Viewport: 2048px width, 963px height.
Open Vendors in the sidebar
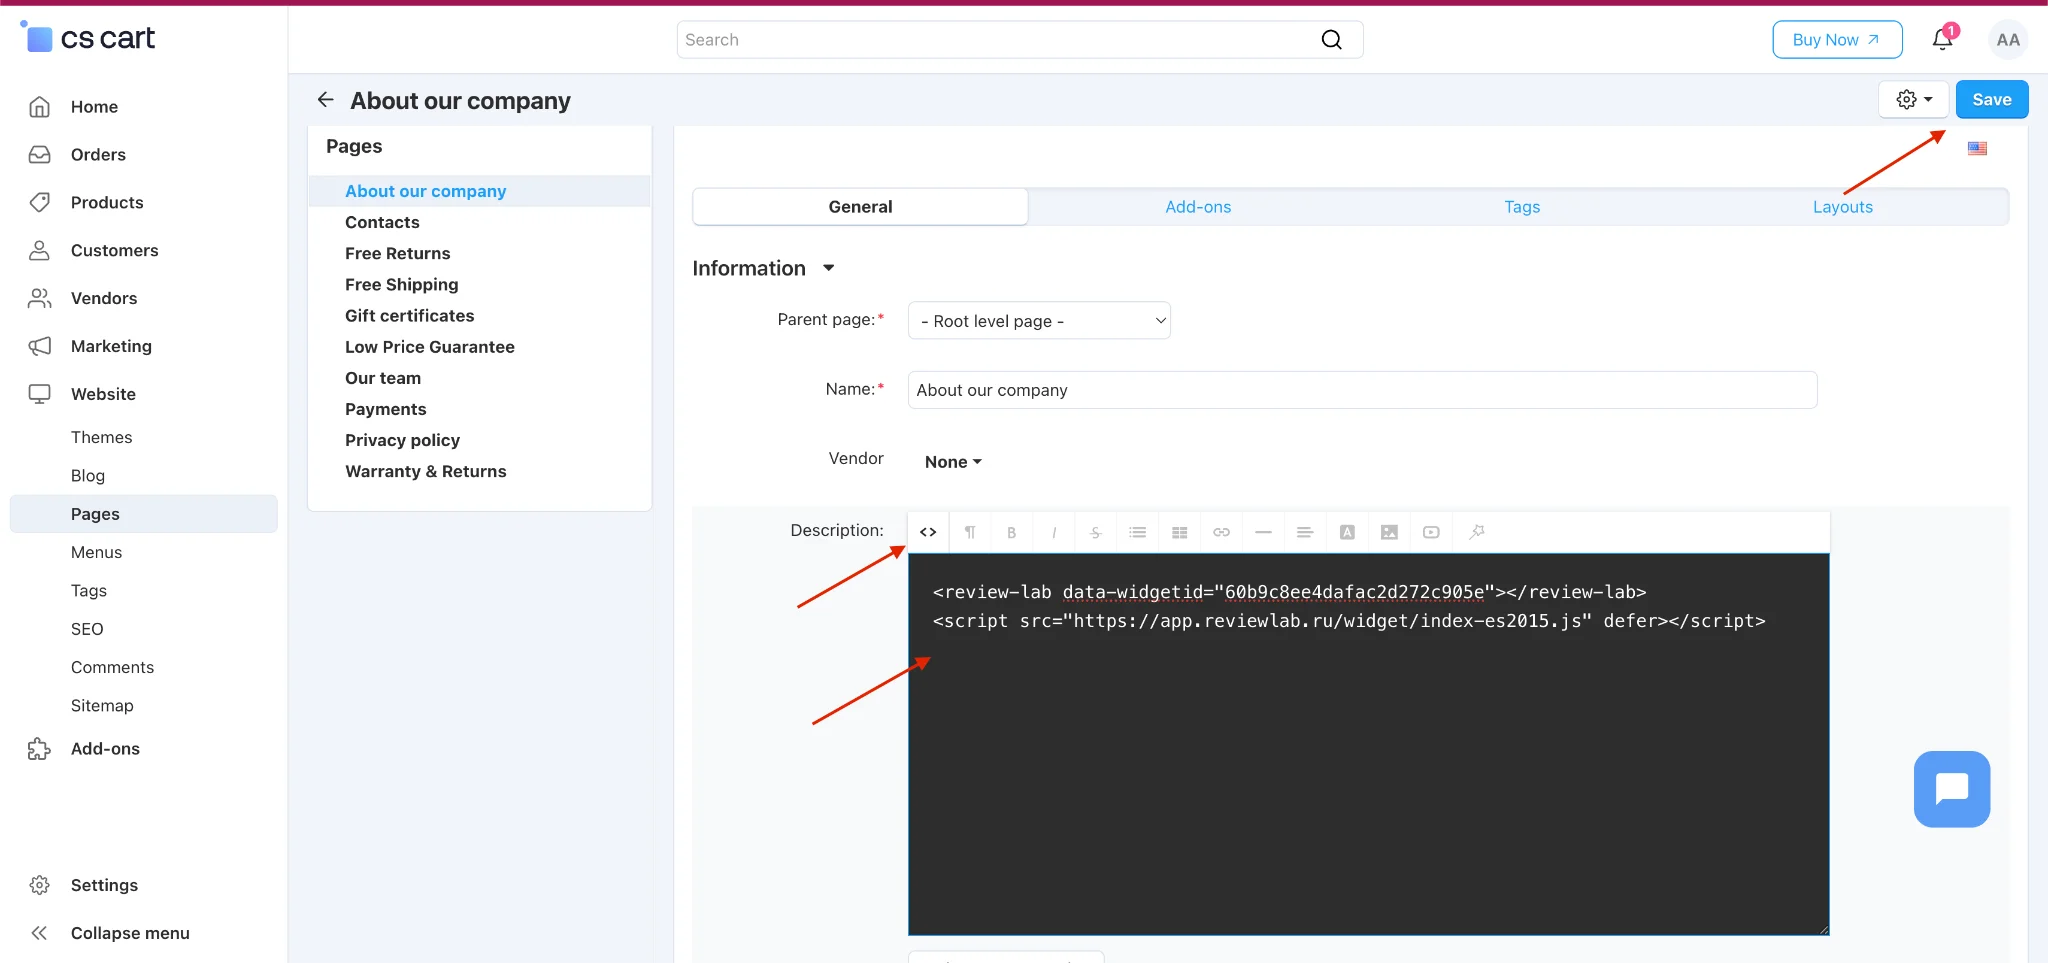pyautogui.click(x=104, y=298)
